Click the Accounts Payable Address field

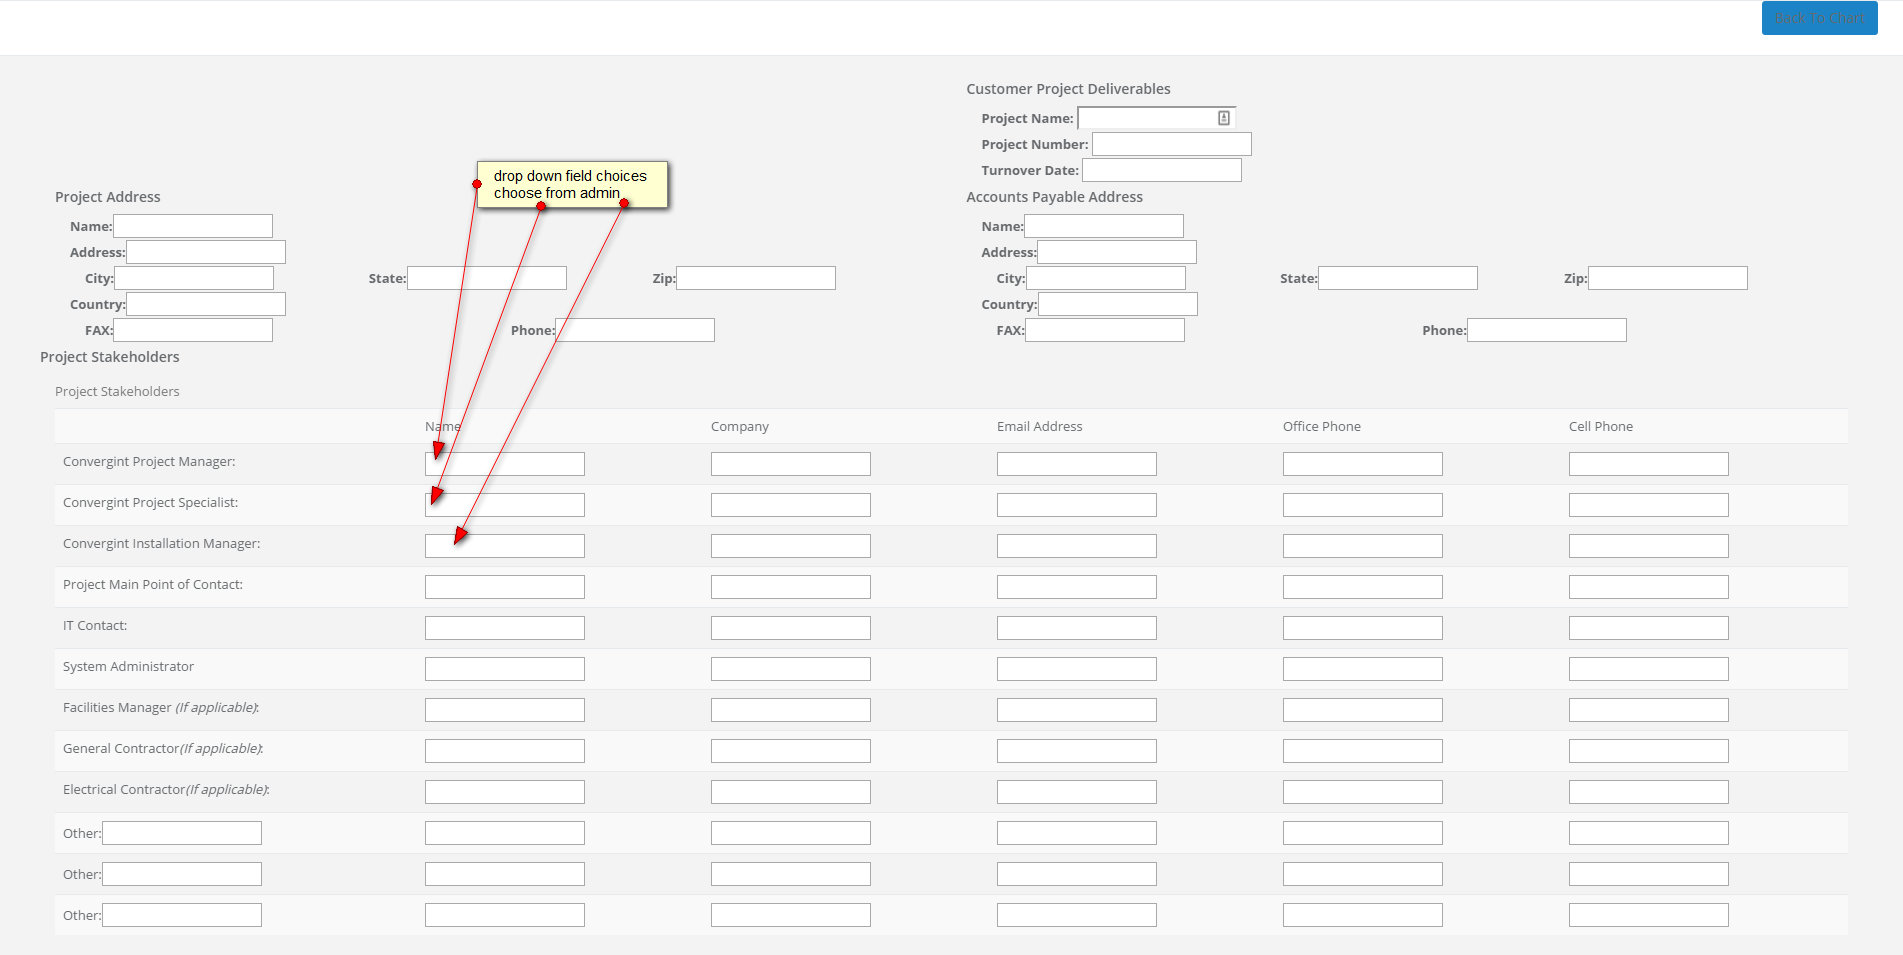tap(1116, 252)
